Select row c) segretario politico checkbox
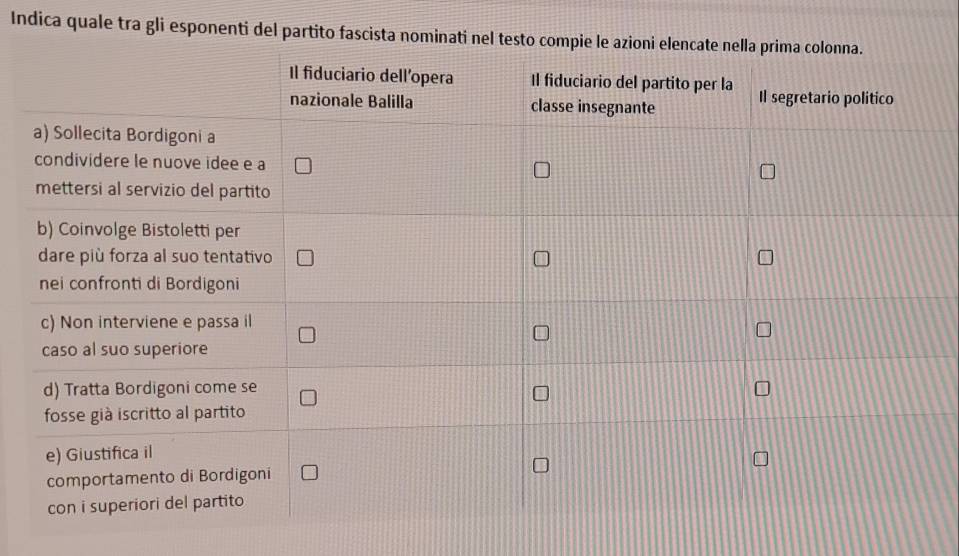959x556 pixels. pyautogui.click(x=764, y=330)
